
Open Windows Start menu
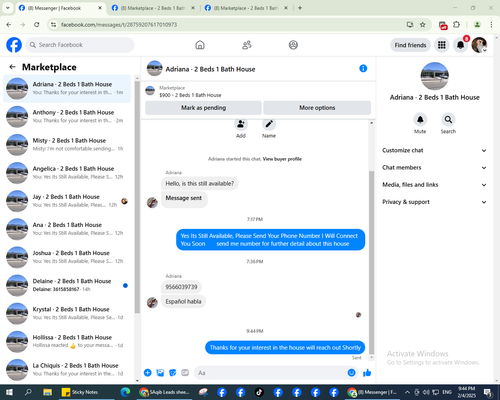click(x=9, y=392)
